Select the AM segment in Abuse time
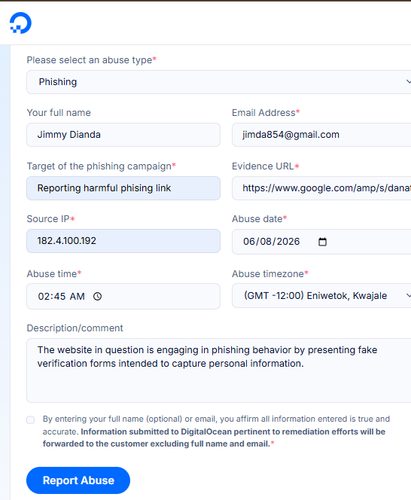The height and width of the screenshot is (500, 411). (x=77, y=296)
